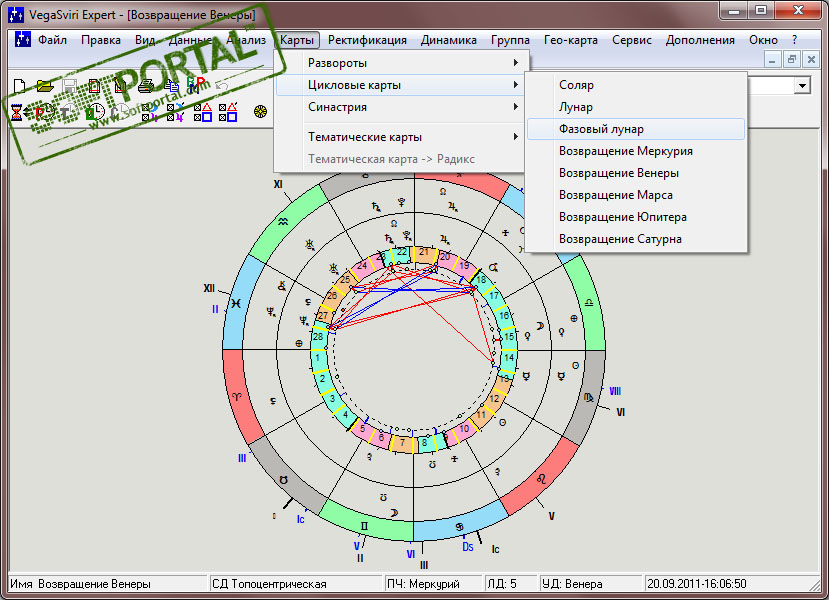Open the ? help menu
This screenshot has height=600, width=829.
794,40
